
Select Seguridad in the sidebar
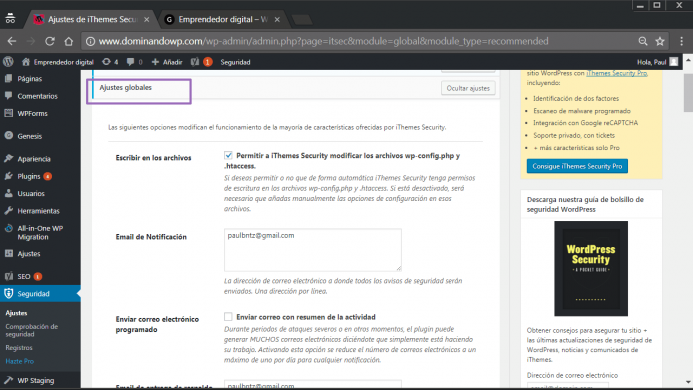point(40,294)
